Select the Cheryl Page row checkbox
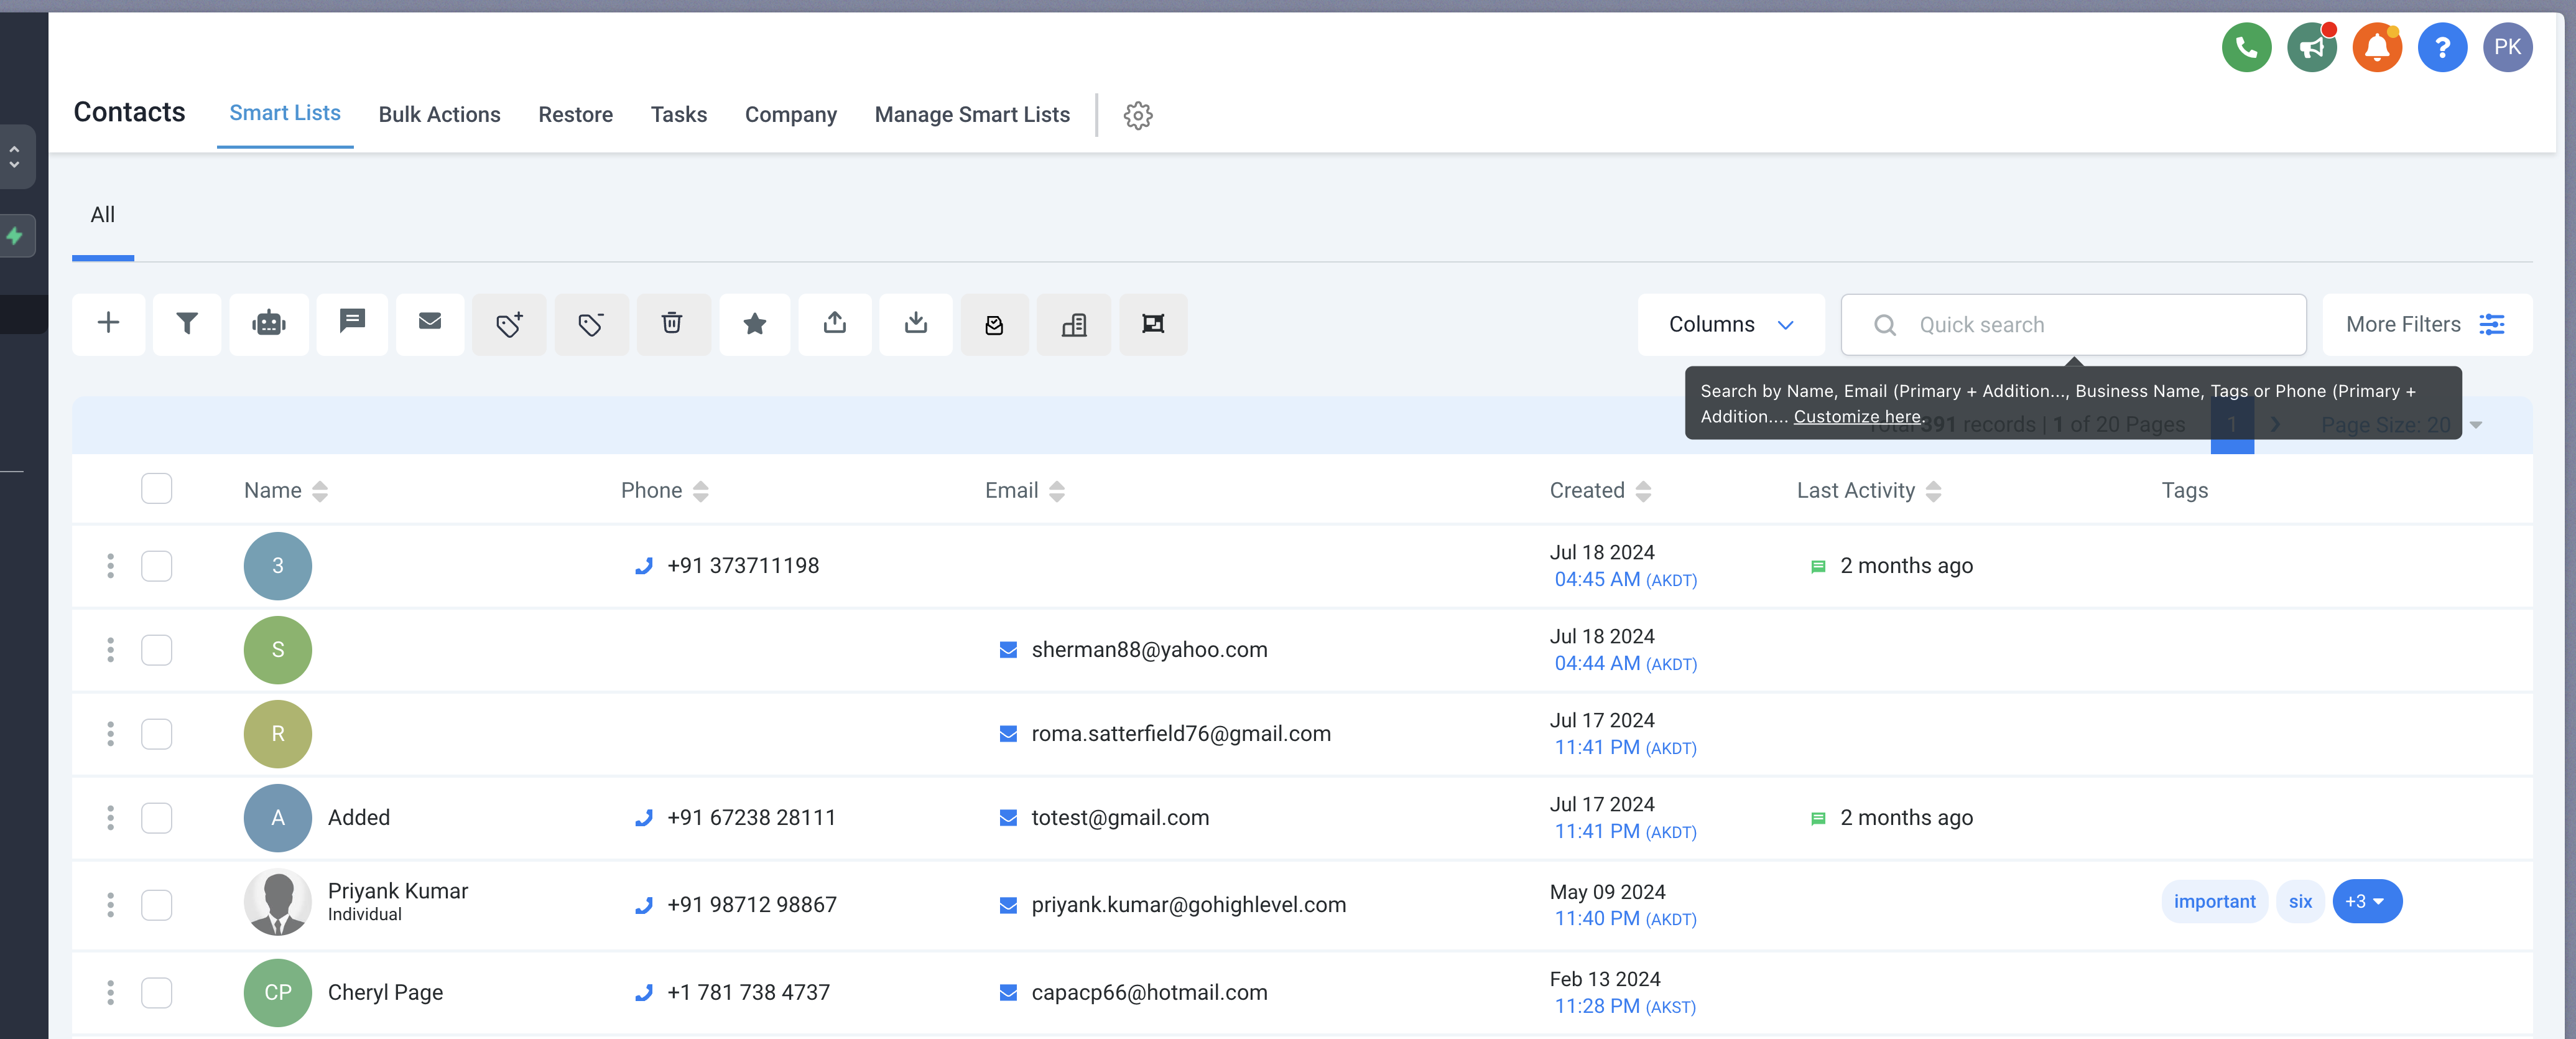 pos(156,992)
